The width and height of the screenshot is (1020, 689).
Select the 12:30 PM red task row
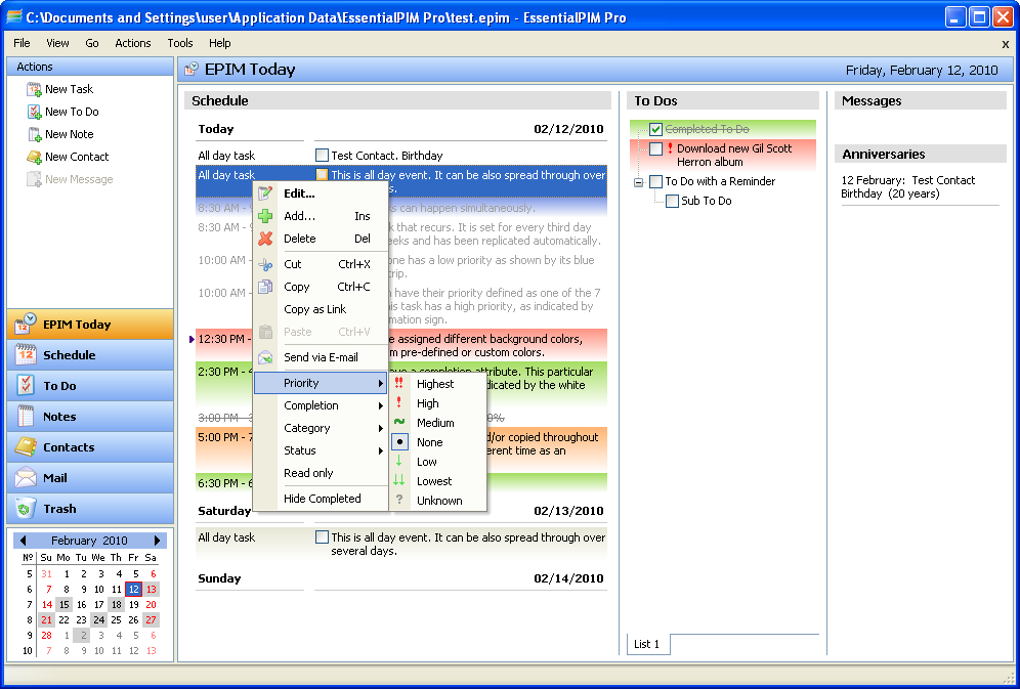(x=401, y=345)
